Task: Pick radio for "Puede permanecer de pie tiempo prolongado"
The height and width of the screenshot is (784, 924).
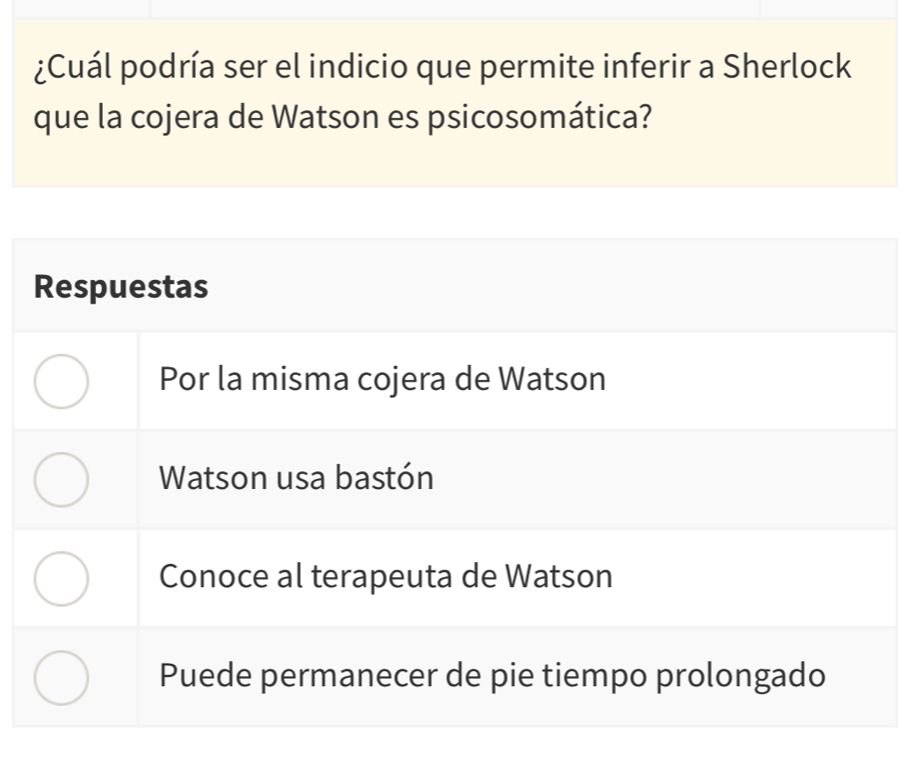Action: tap(61, 677)
